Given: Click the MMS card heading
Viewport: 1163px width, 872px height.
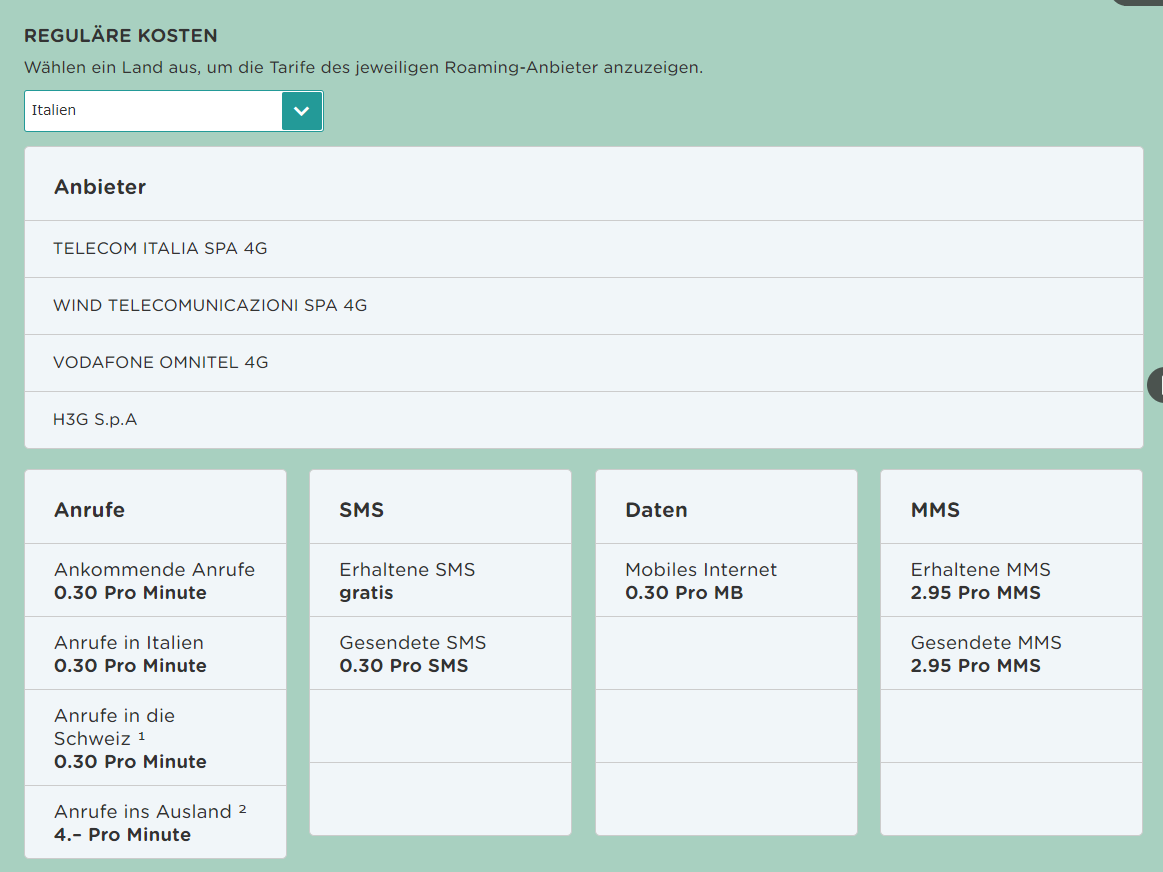Looking at the screenshot, I should [x=935, y=509].
